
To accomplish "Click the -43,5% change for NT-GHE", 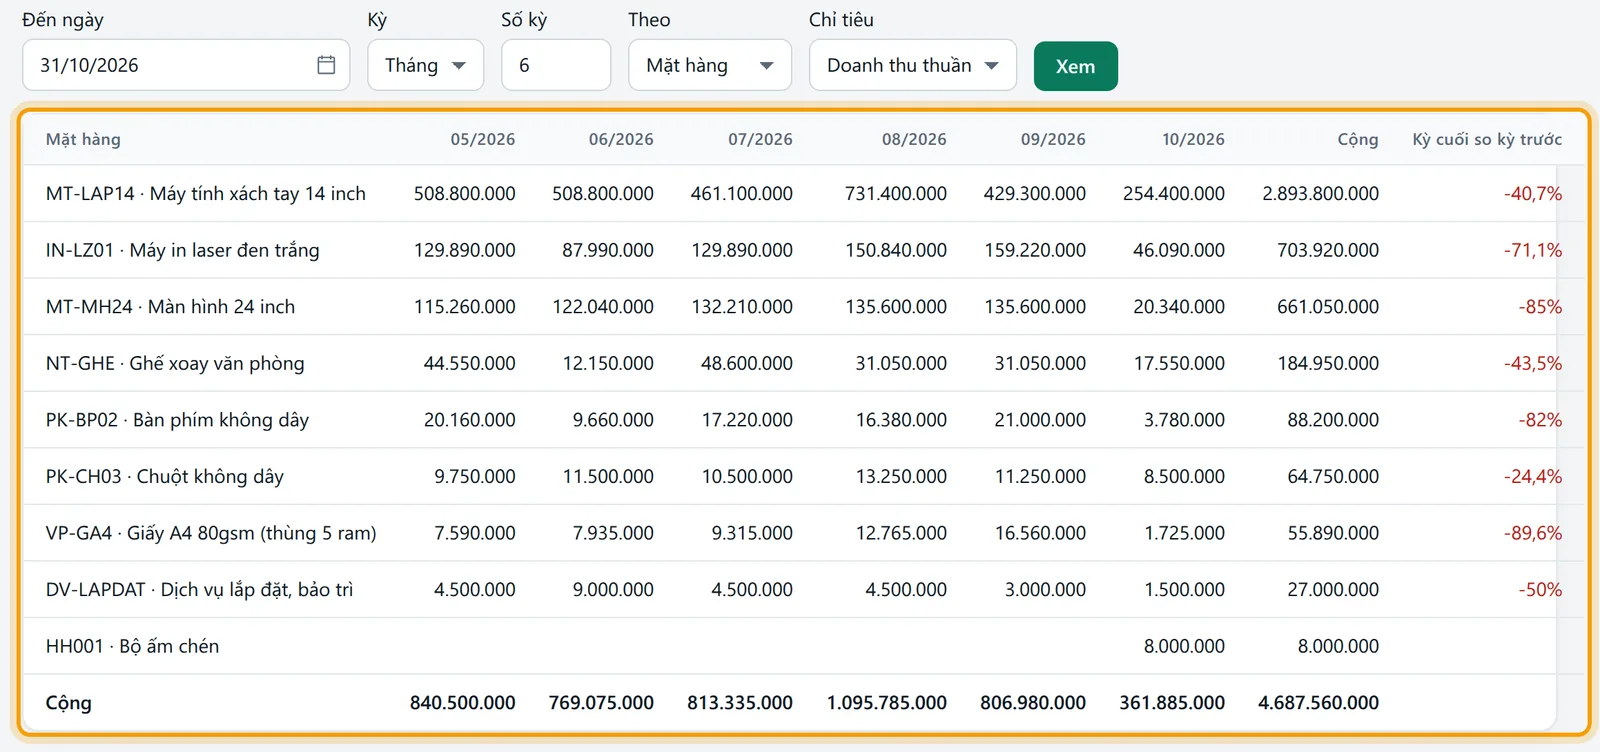I will (x=1533, y=363).
